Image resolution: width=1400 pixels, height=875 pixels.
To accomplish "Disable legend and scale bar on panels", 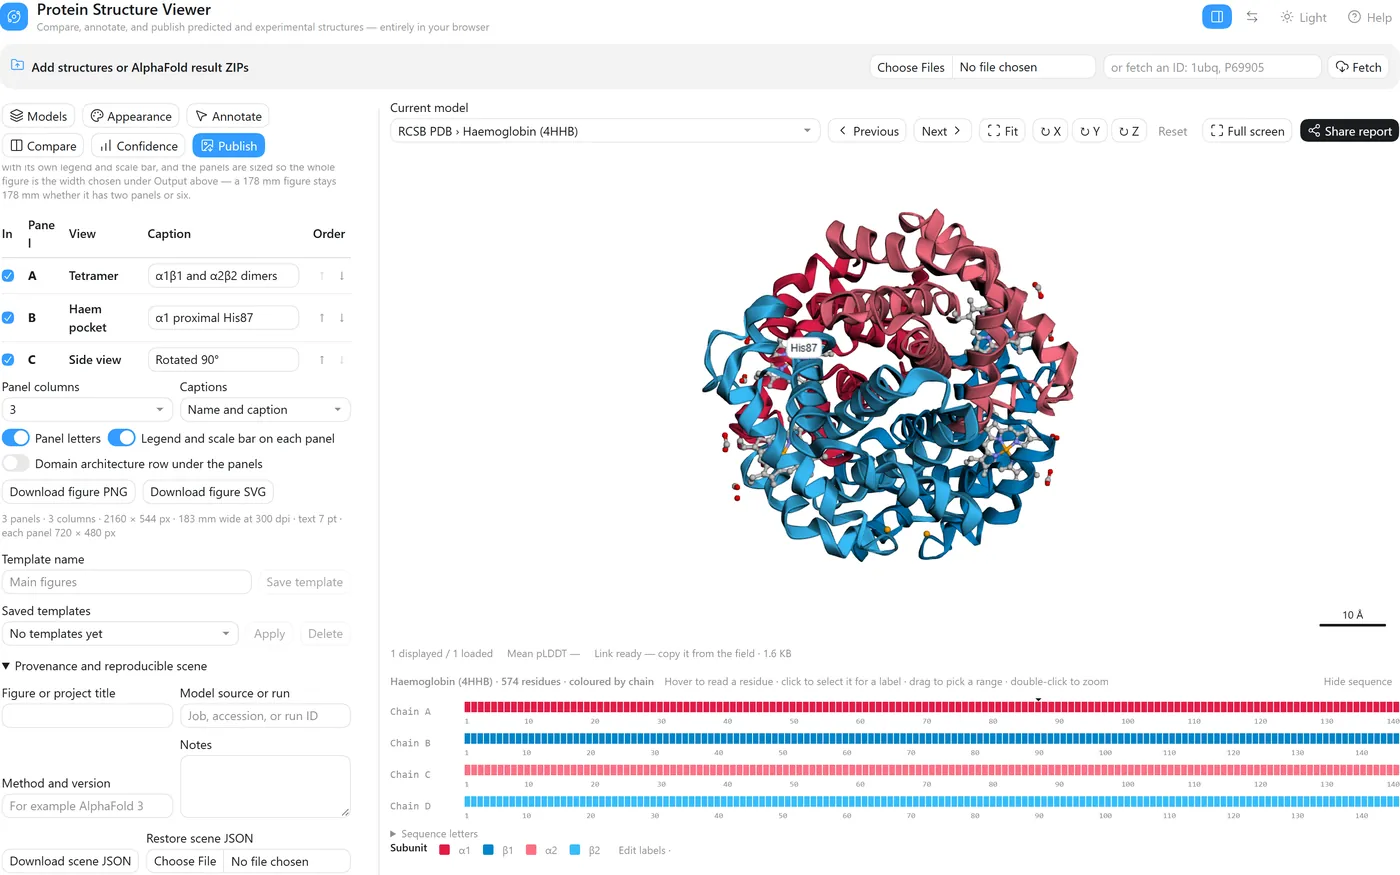I will coord(121,438).
